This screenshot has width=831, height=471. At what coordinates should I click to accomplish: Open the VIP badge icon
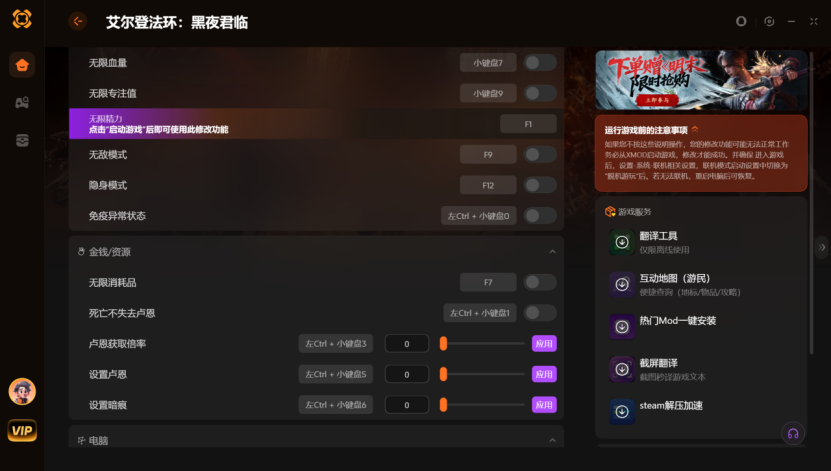pyautogui.click(x=22, y=430)
